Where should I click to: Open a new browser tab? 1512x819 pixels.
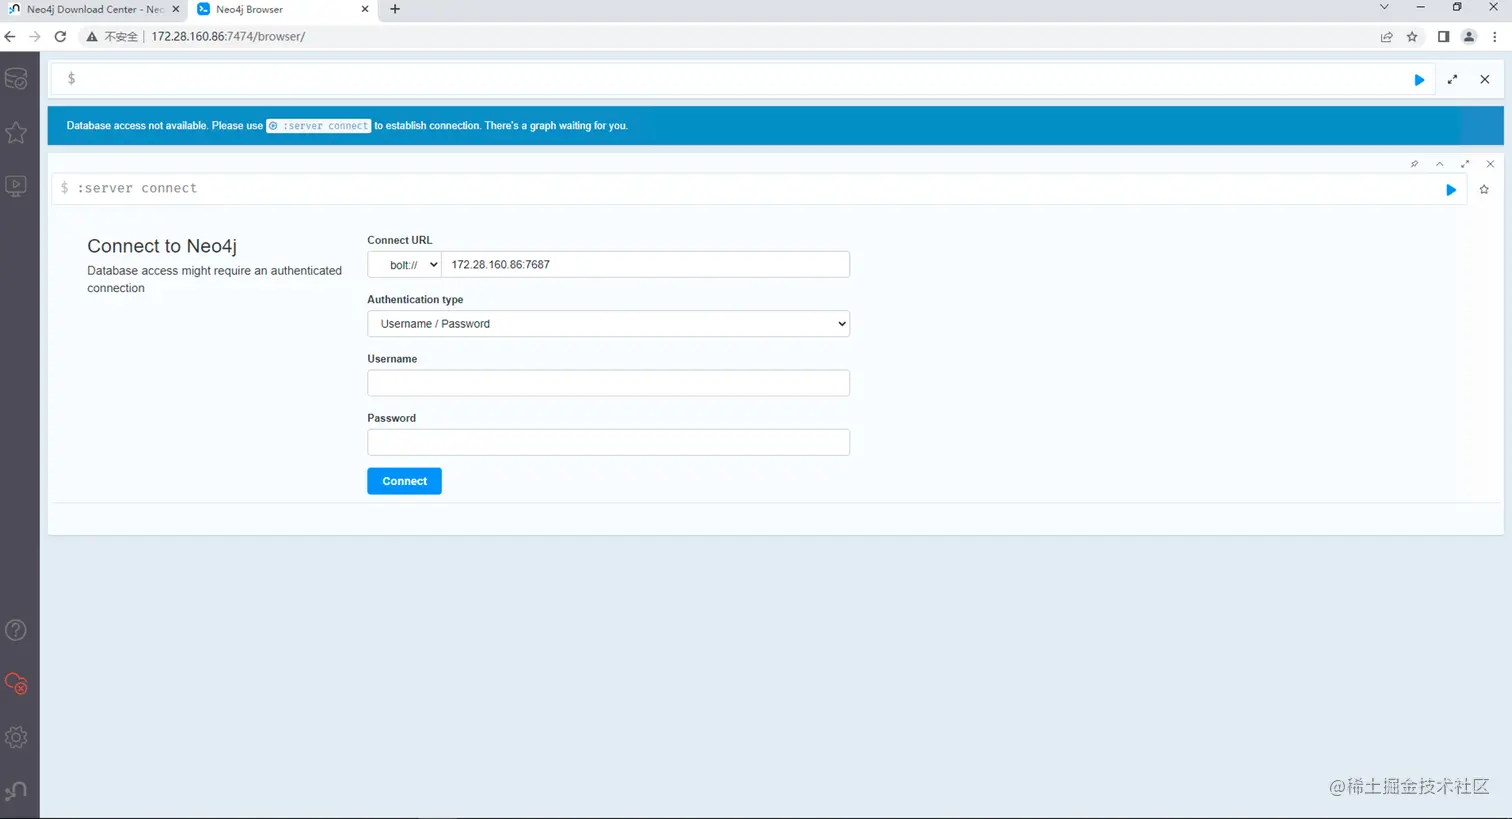coord(395,9)
